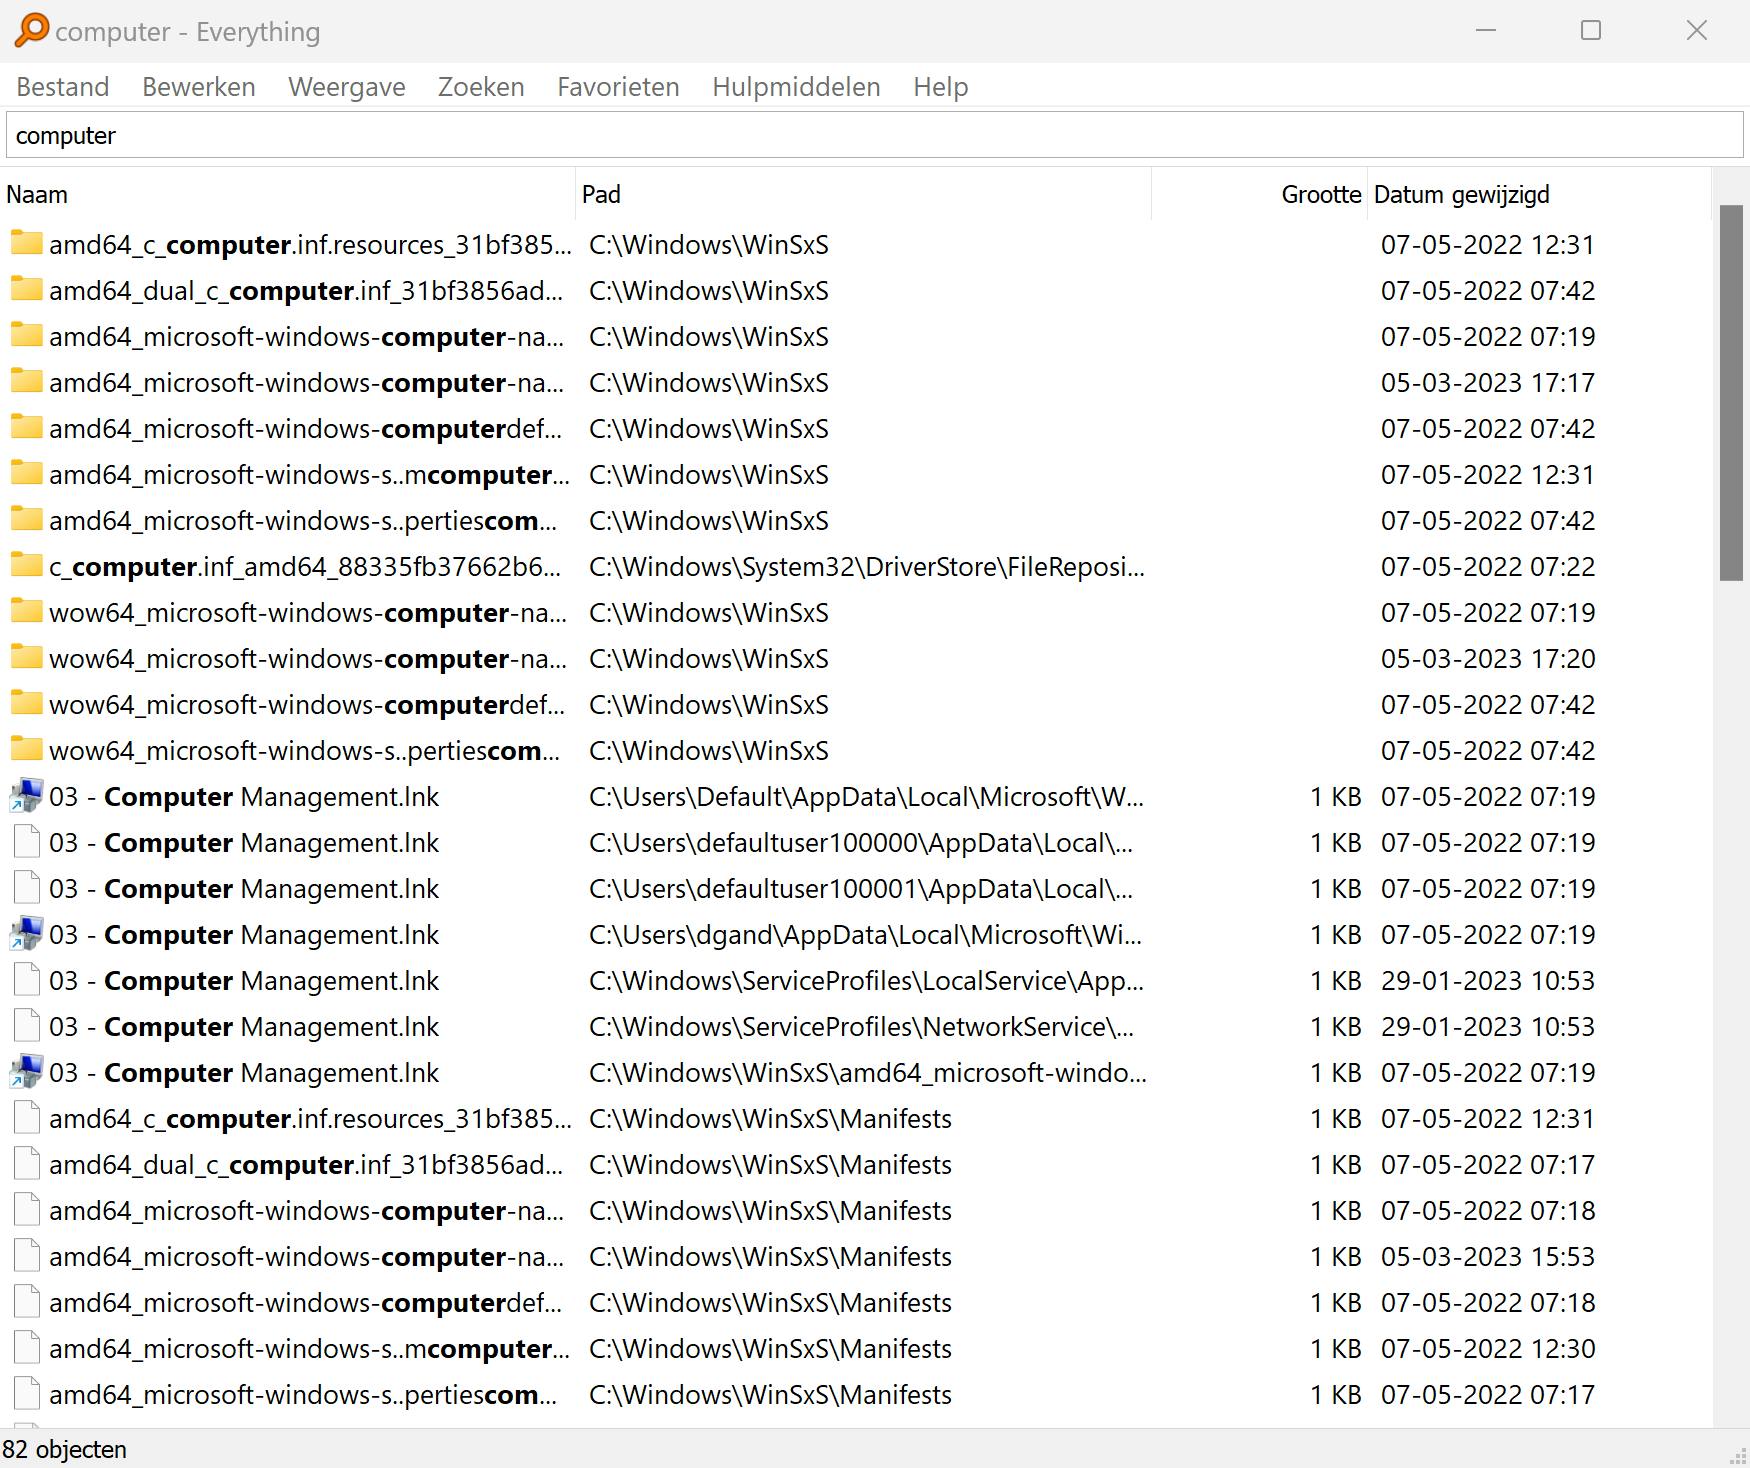Open the Zoeken menu
The height and width of the screenshot is (1468, 1750).
click(481, 87)
